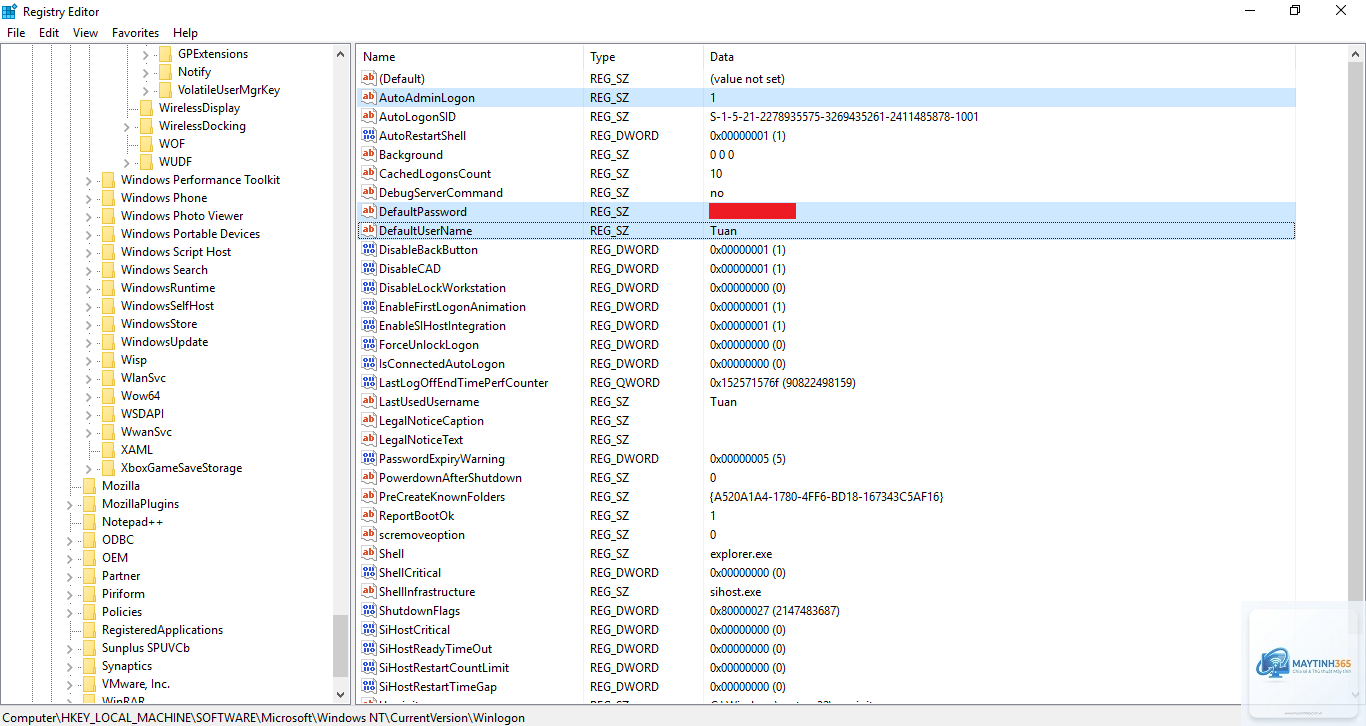Sort values by the Name column header
This screenshot has height=726, width=1366.
(x=469, y=57)
